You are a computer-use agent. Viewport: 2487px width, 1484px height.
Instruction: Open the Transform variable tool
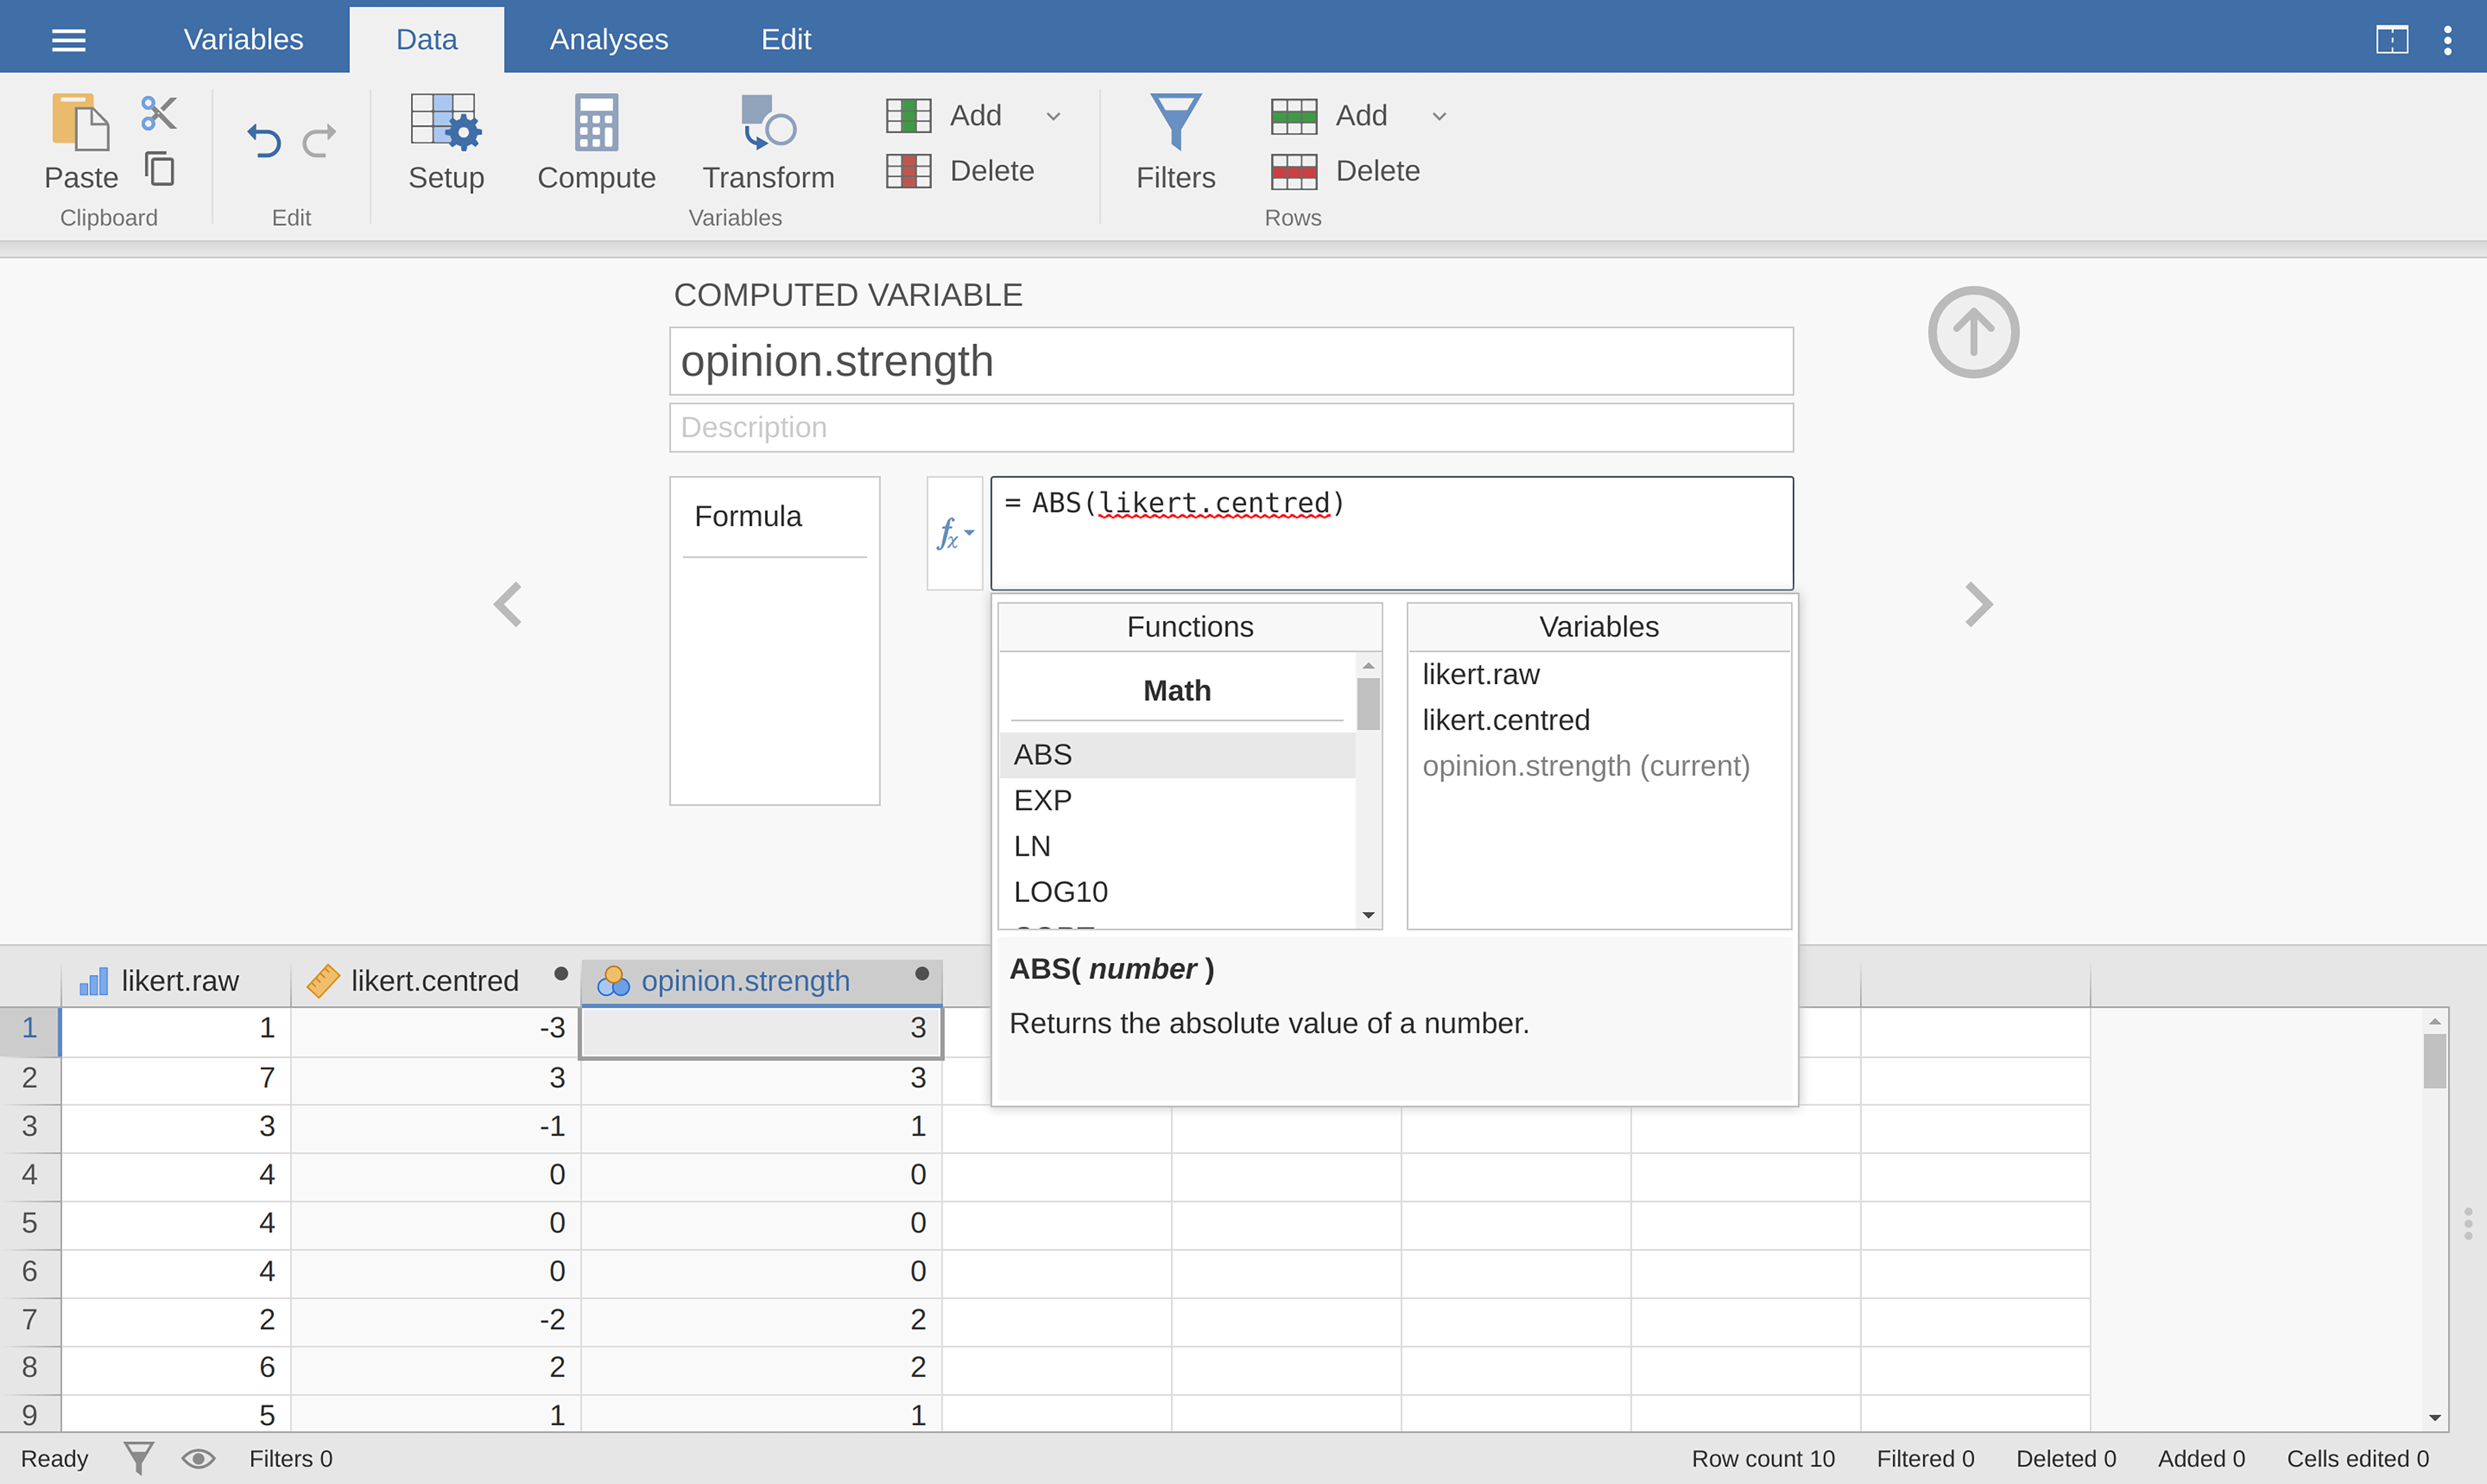[768, 142]
